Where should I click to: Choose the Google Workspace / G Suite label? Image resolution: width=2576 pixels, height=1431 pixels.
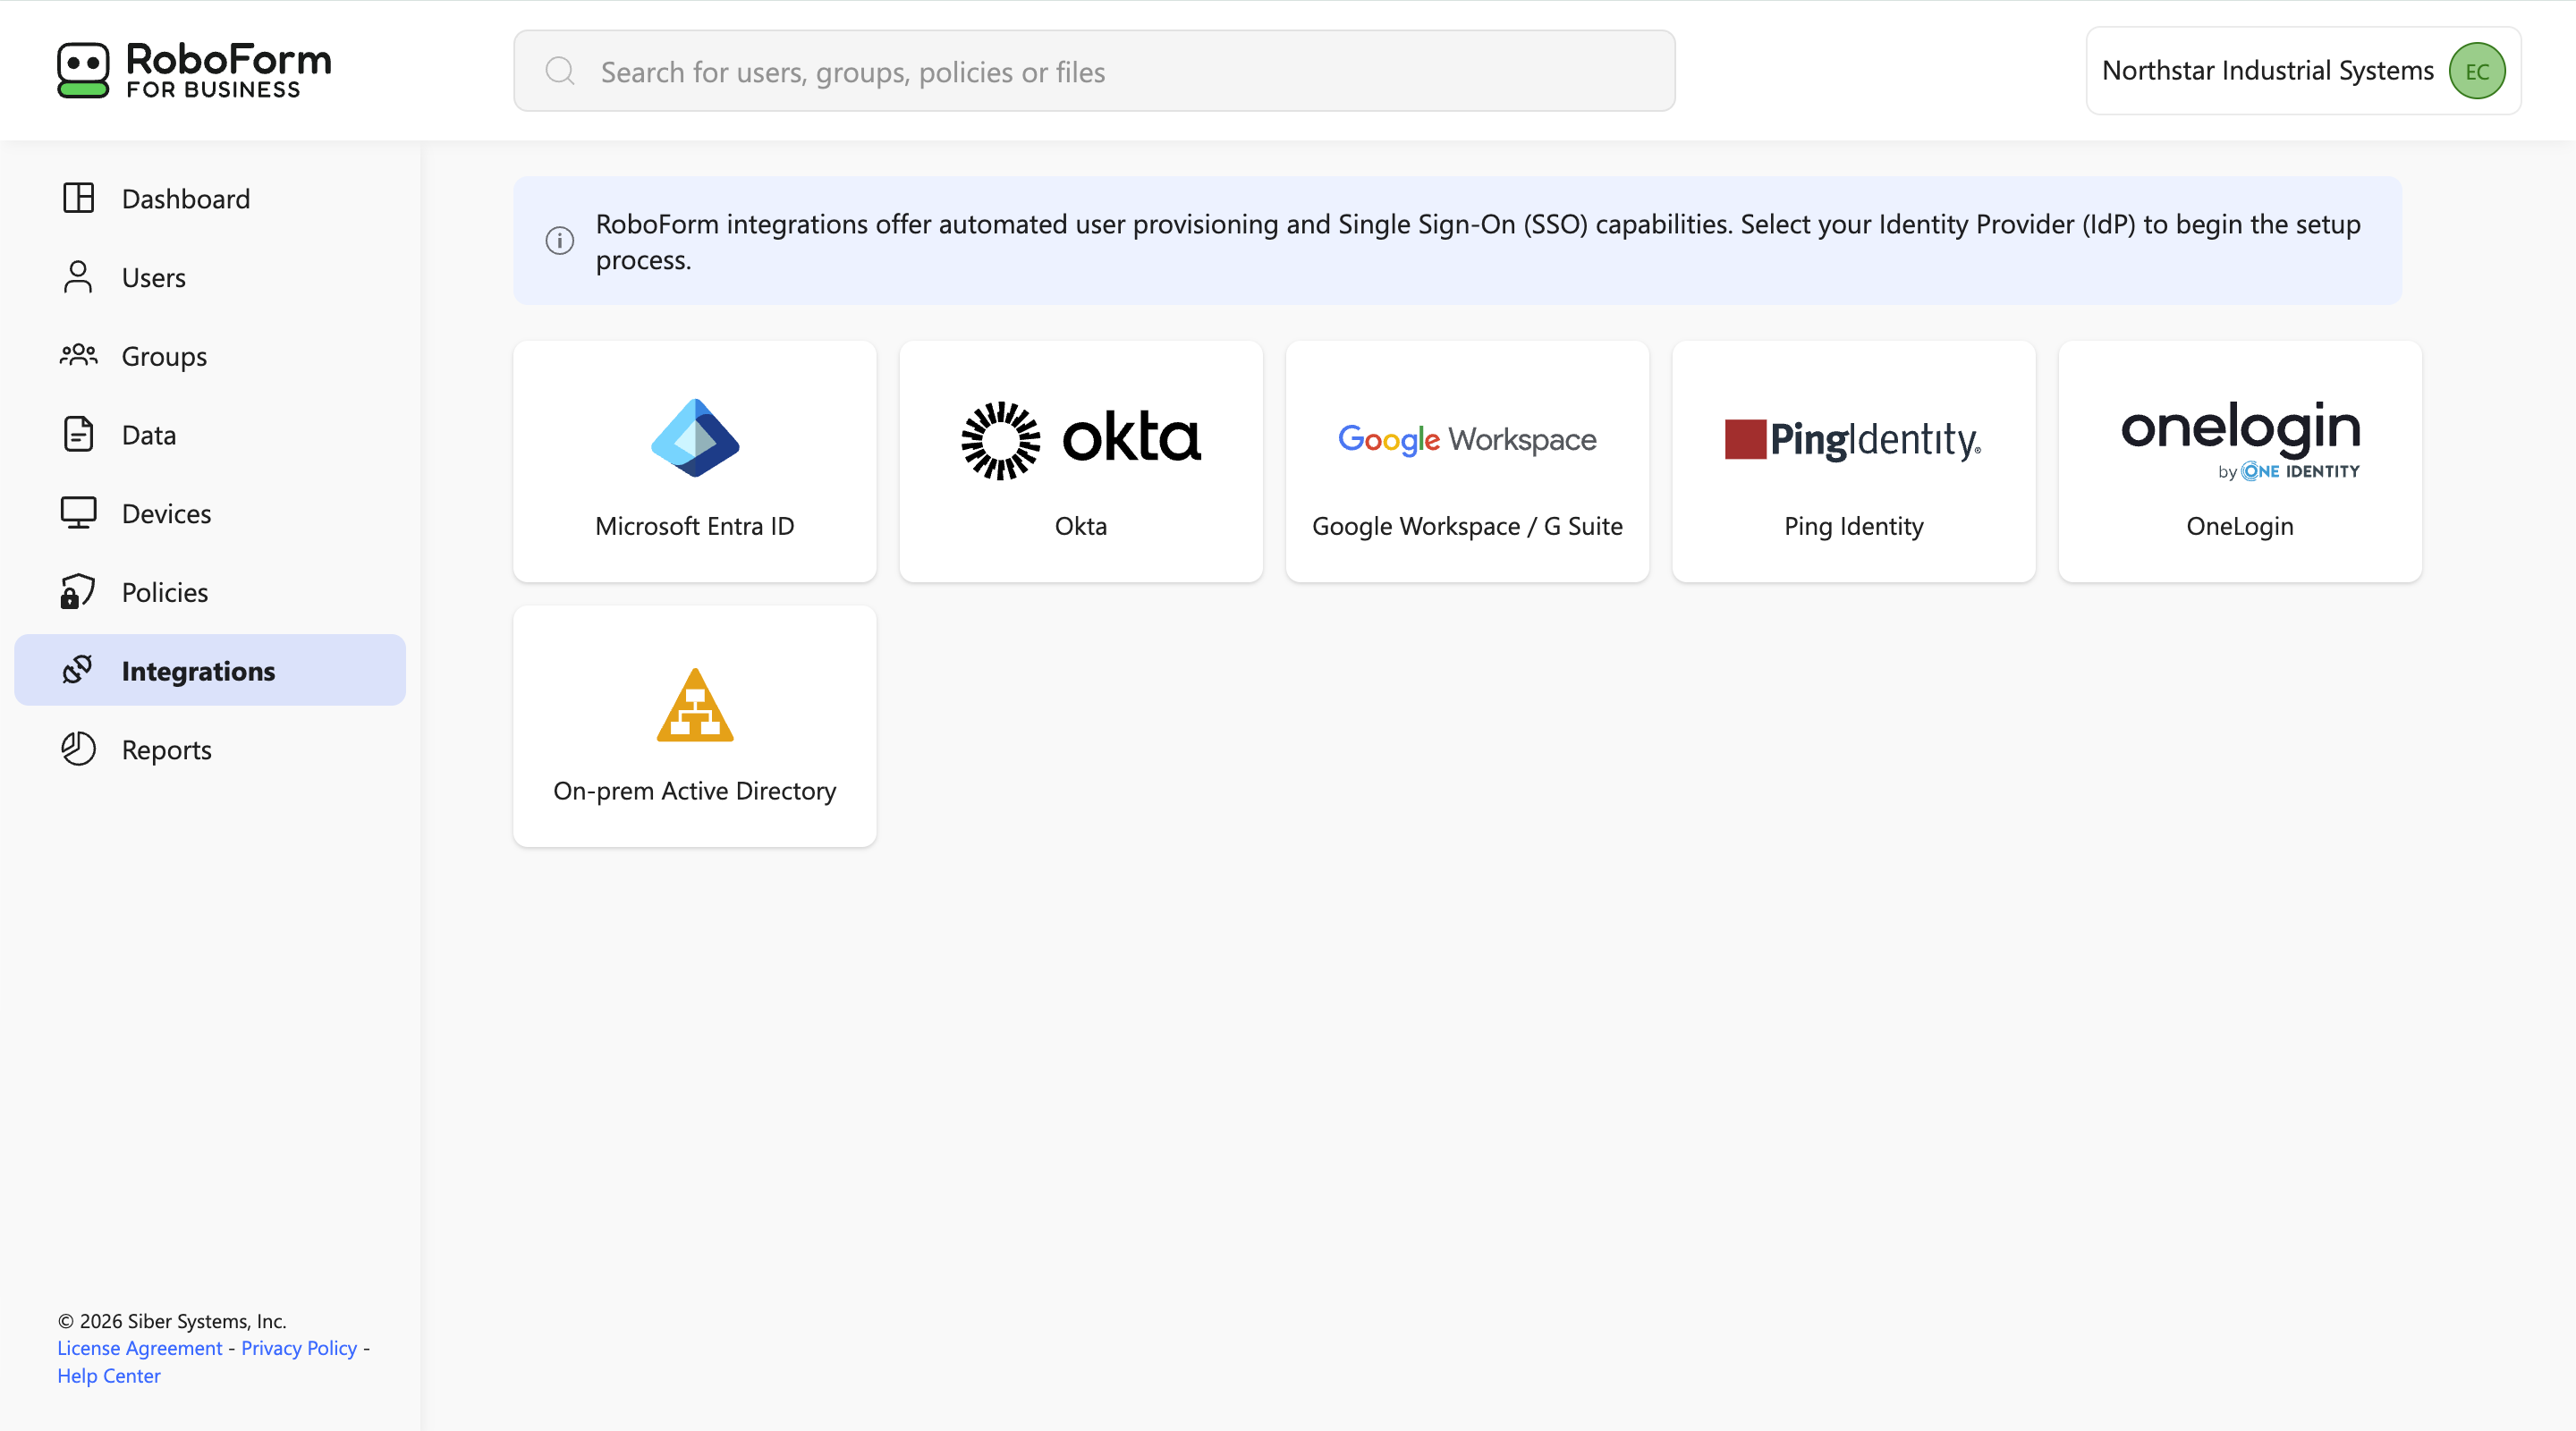(1467, 526)
